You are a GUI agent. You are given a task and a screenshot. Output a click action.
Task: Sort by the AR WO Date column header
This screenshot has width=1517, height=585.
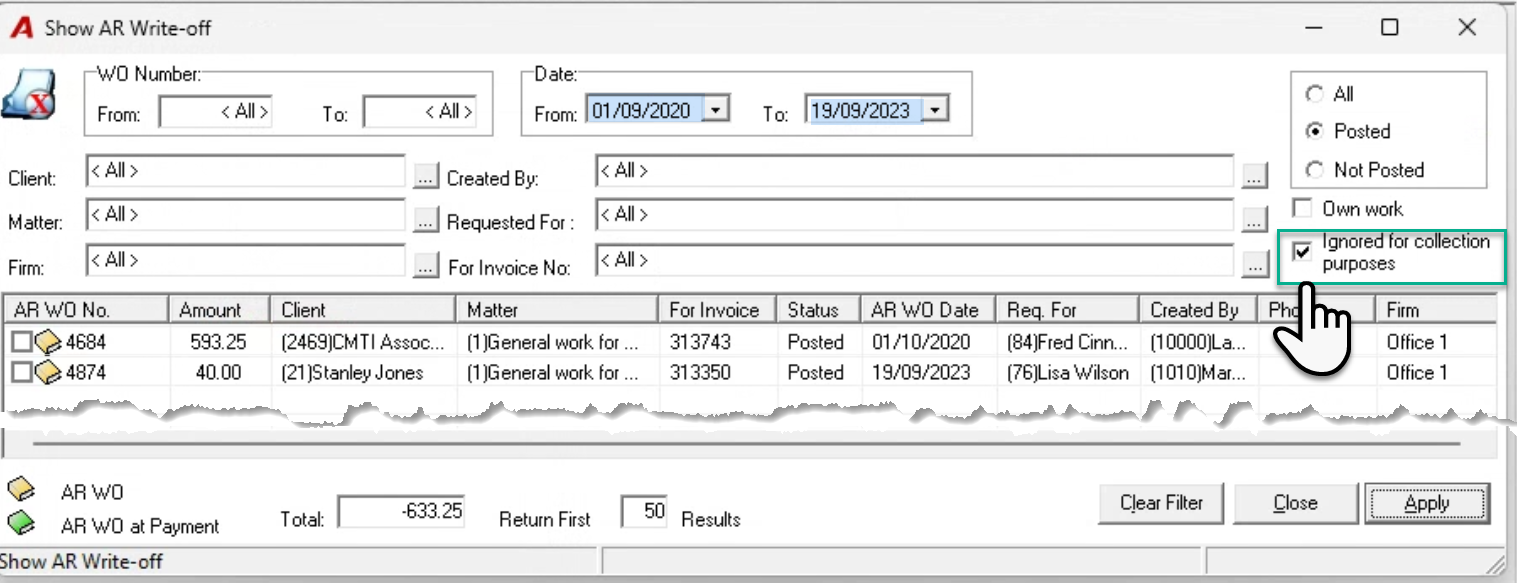(929, 310)
